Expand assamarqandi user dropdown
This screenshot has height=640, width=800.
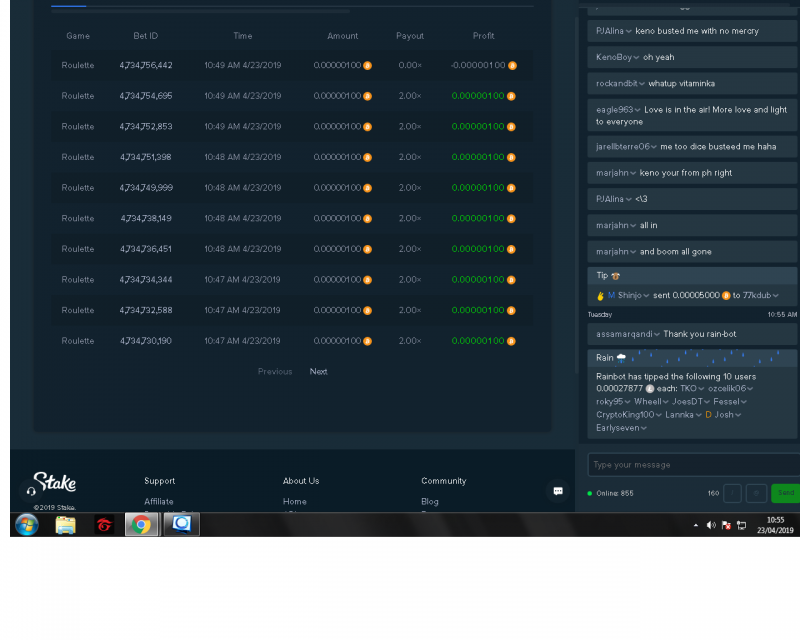pyautogui.click(x=657, y=335)
